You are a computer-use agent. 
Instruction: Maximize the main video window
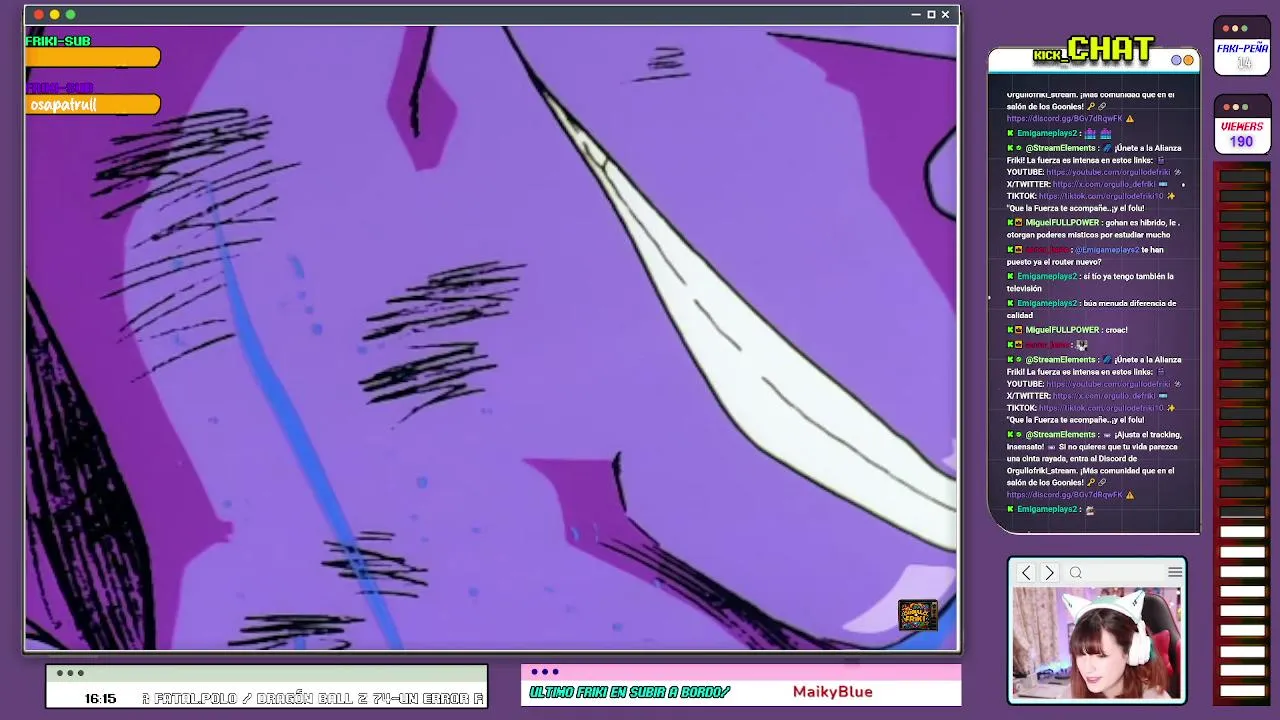pyautogui.click(x=931, y=14)
